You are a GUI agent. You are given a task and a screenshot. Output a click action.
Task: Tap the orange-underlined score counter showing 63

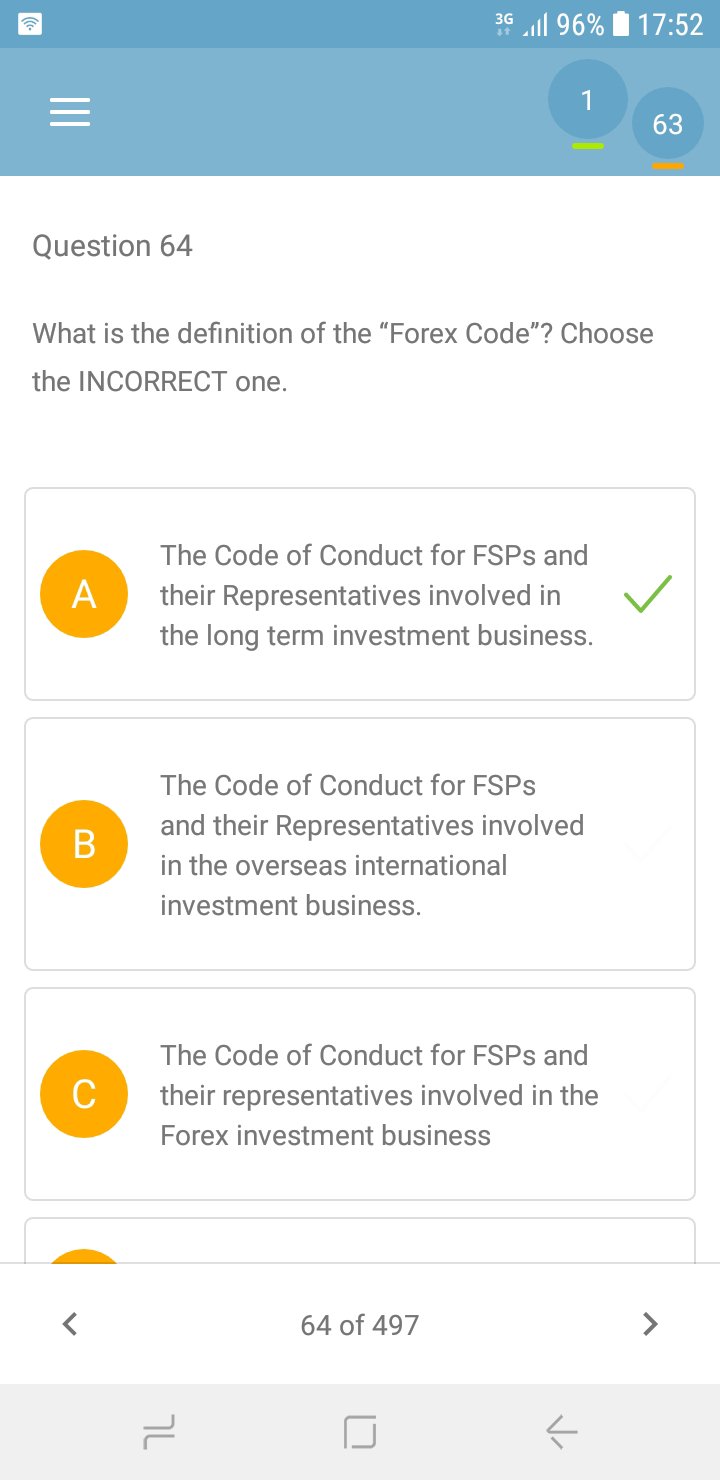(667, 124)
